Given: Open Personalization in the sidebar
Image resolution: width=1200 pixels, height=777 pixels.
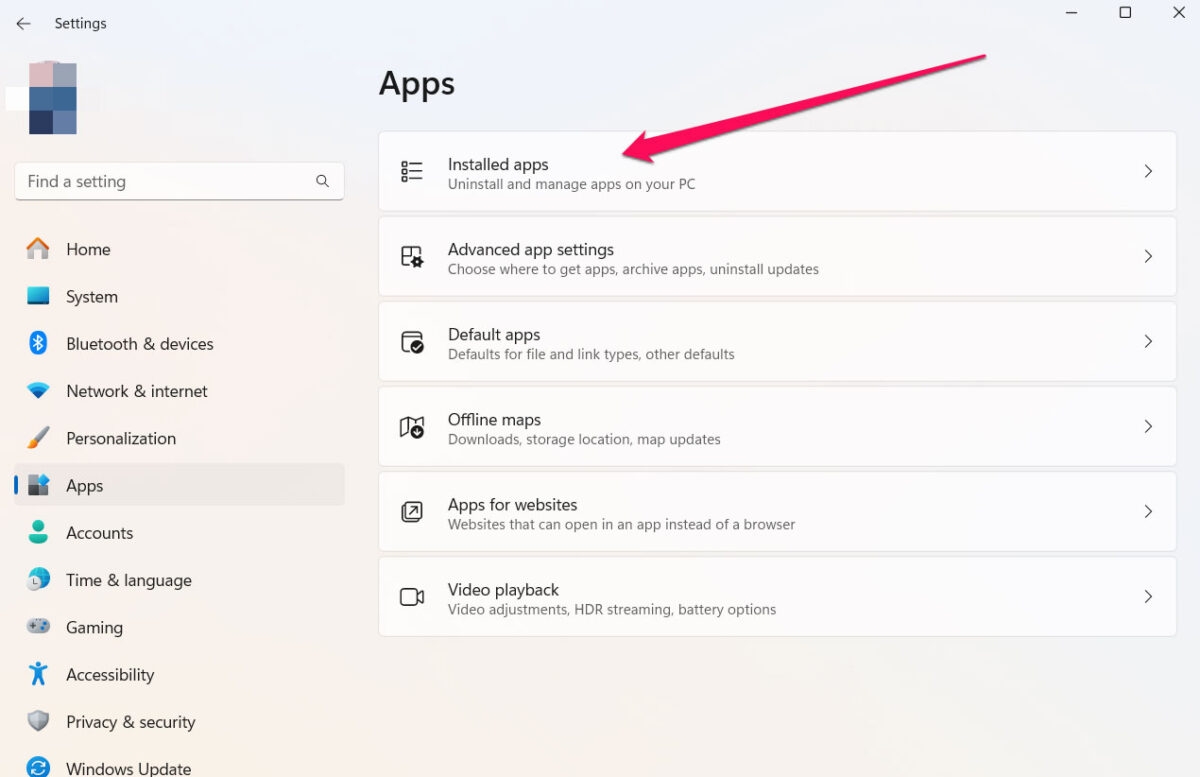Looking at the screenshot, I should pyautogui.click(x=120, y=438).
